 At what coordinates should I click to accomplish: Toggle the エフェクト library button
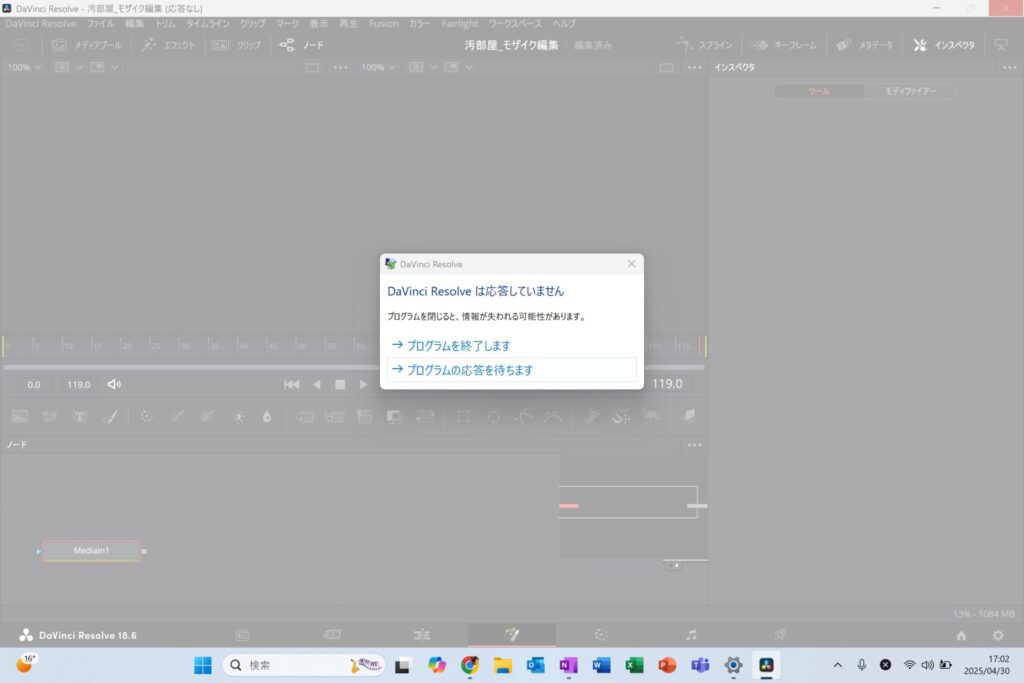168,45
